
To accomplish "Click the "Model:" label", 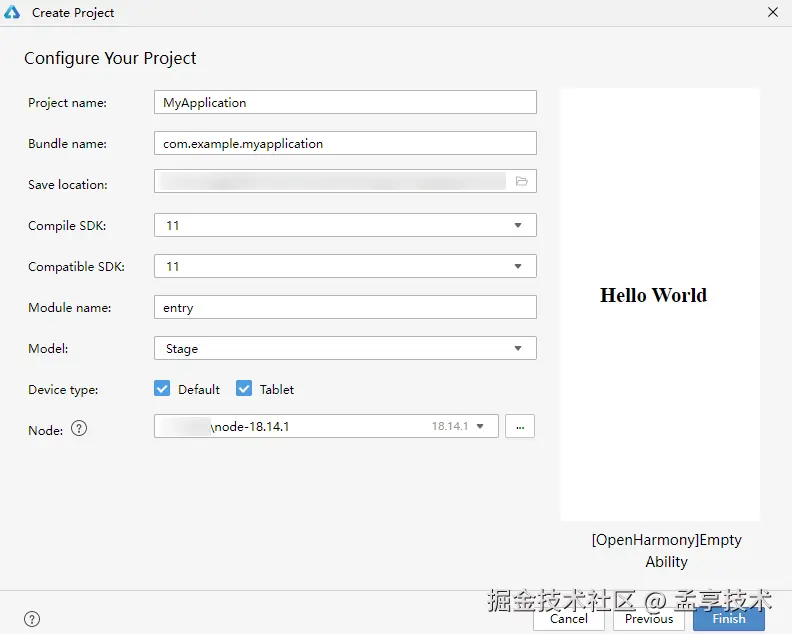I will [x=48, y=348].
